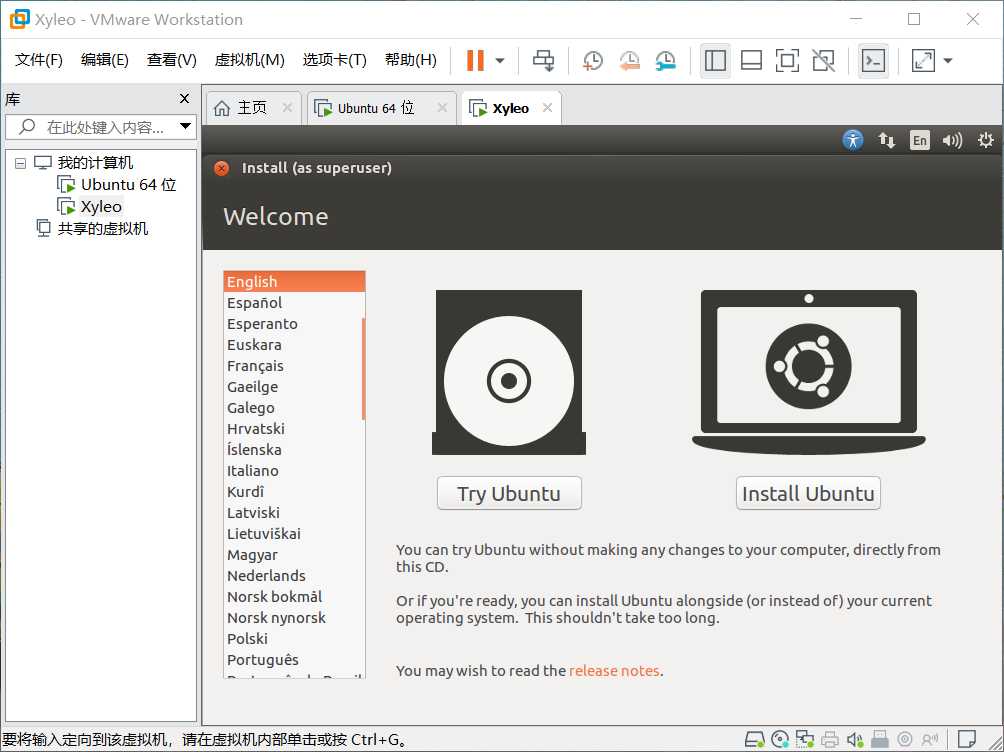Click the Ubuntu laptop illustration
The width and height of the screenshot is (1004, 752).
click(809, 372)
